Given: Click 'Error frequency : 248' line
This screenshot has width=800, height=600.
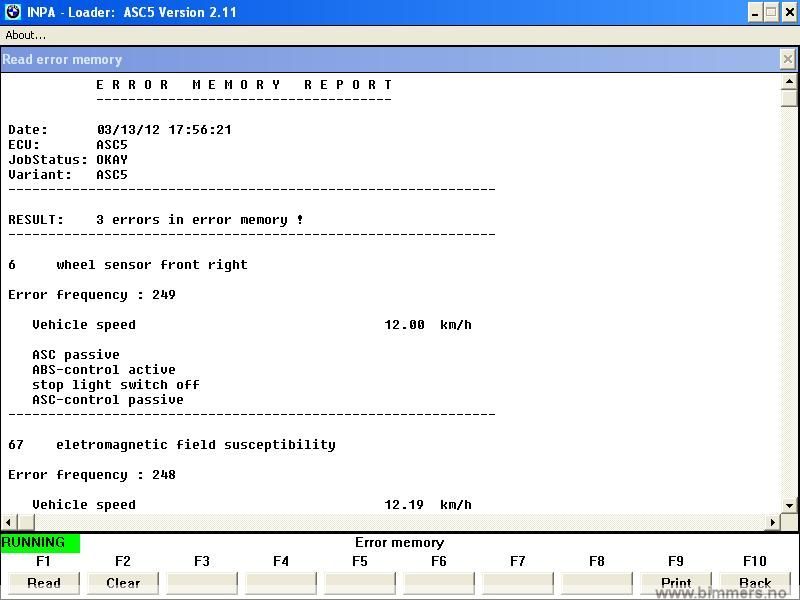Looking at the screenshot, I should pyautogui.click(x=92, y=475).
